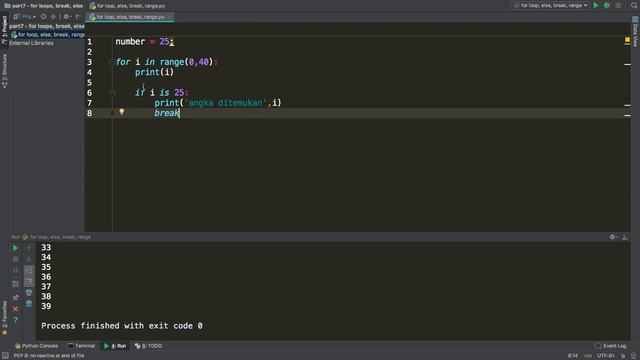Open help with Run panel question mark

pyautogui.click(x=16, y=320)
